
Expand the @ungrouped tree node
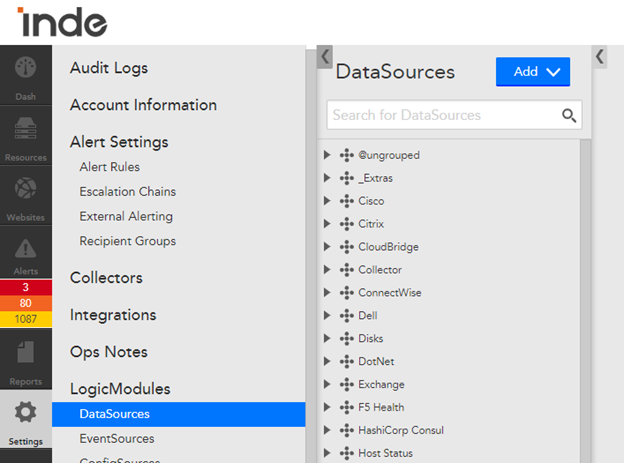[x=327, y=155]
